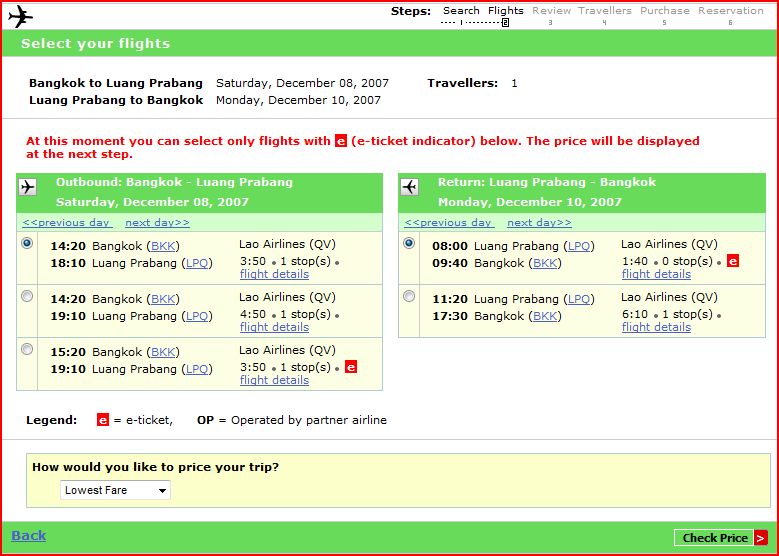Go to the Review step

click(x=551, y=11)
